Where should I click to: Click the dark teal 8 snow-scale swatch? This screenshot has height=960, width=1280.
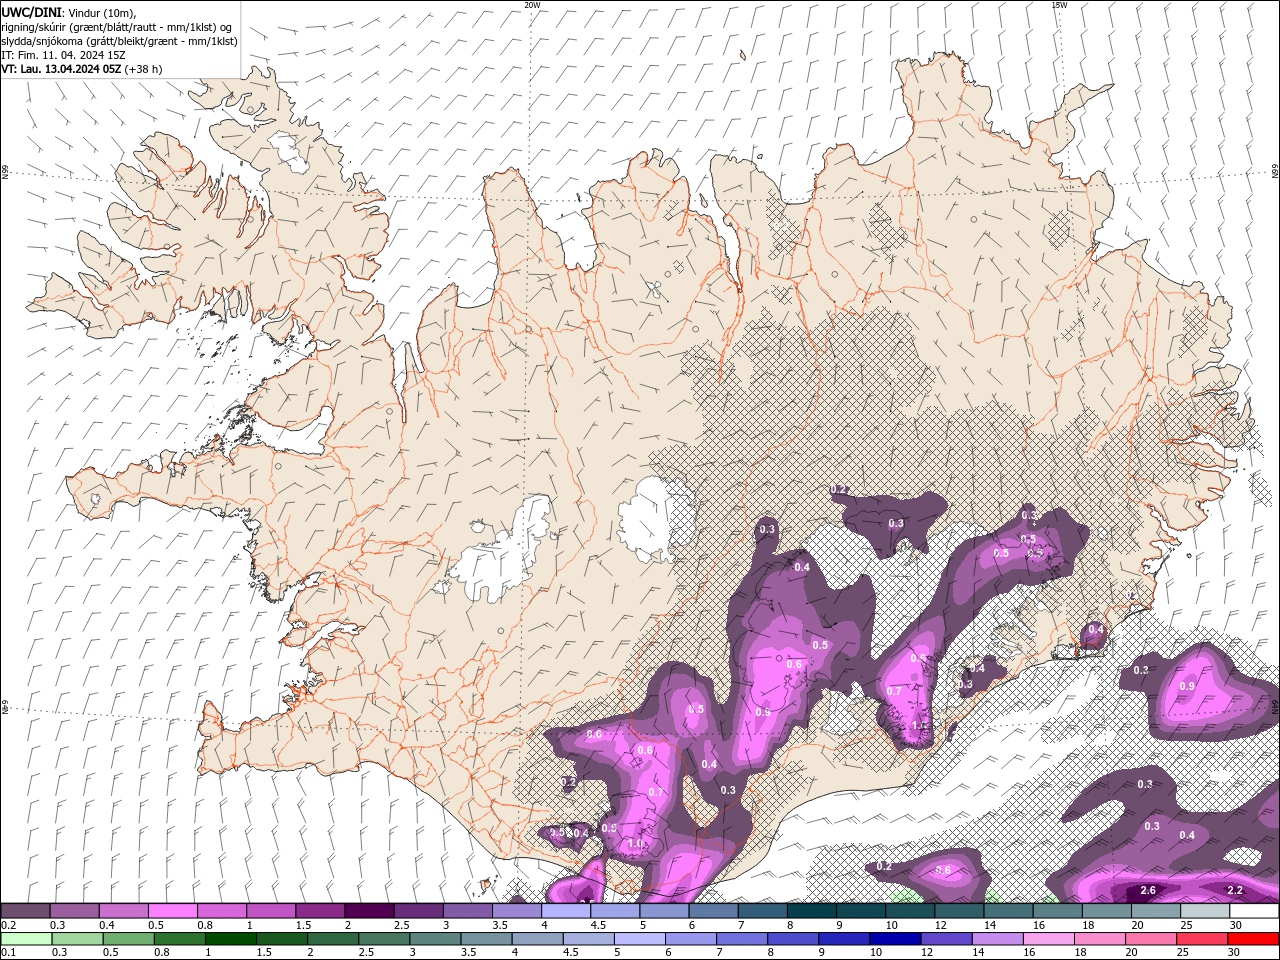pos(810,911)
